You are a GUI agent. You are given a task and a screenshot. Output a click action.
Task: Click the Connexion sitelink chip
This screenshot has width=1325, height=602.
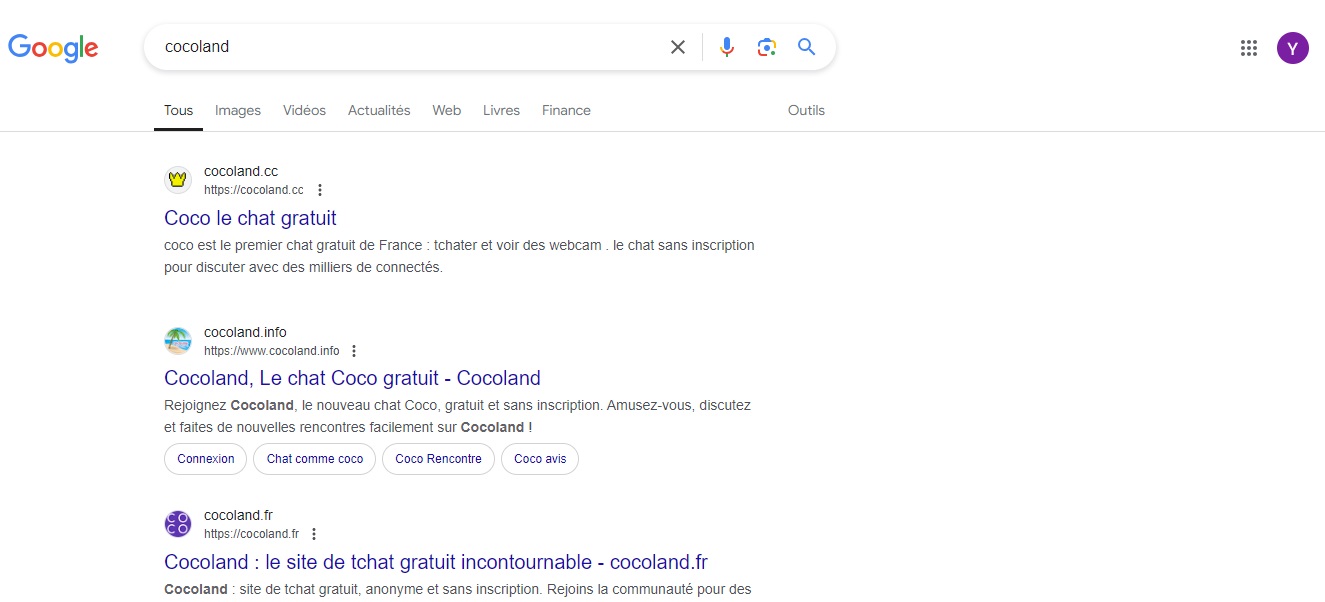pyautogui.click(x=206, y=459)
